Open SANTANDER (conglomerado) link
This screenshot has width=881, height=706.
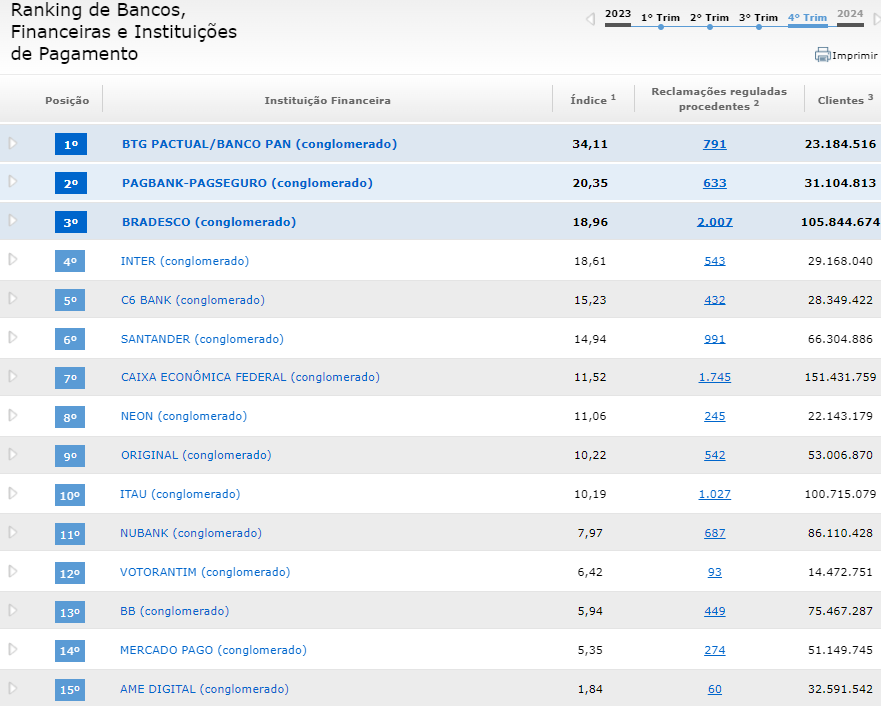pos(202,339)
